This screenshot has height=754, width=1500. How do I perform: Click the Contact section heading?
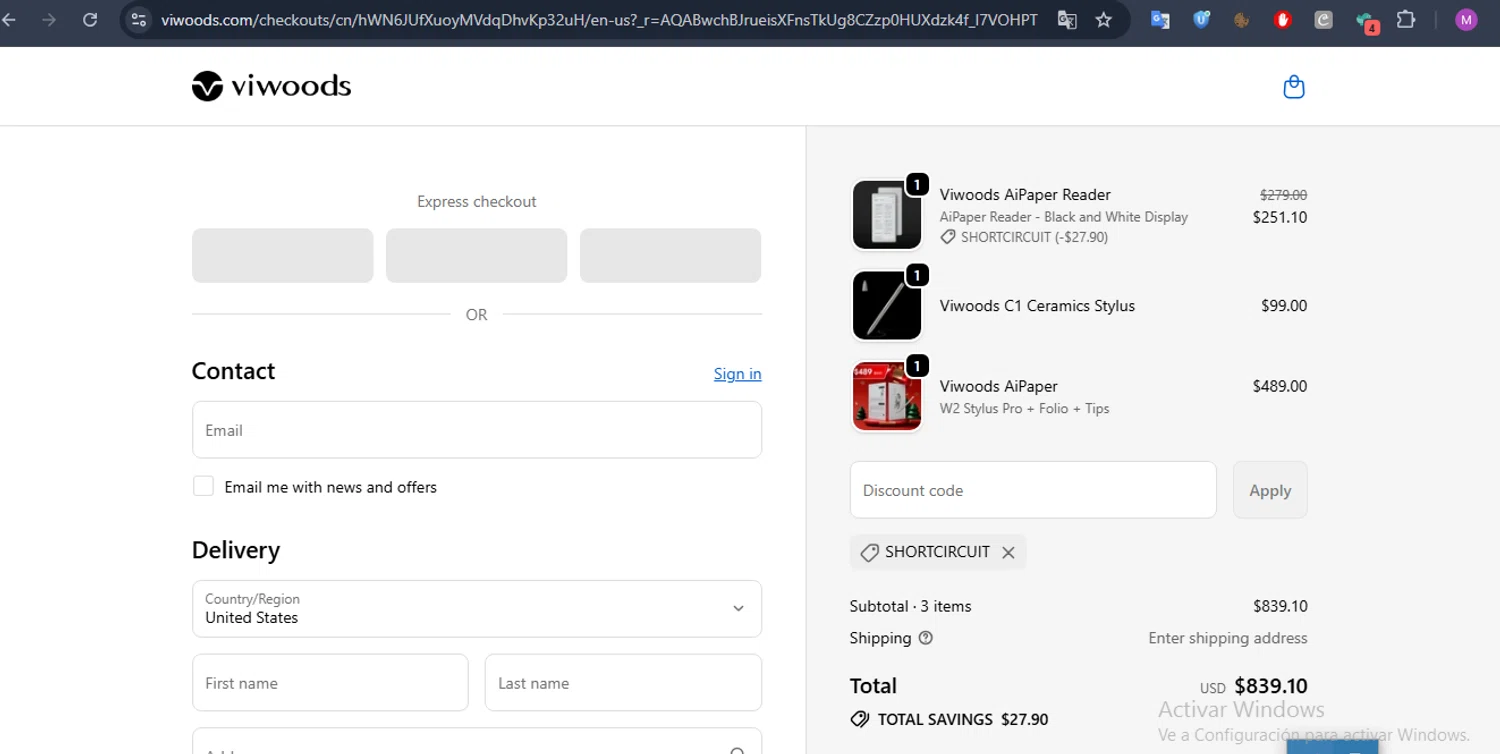coord(233,371)
